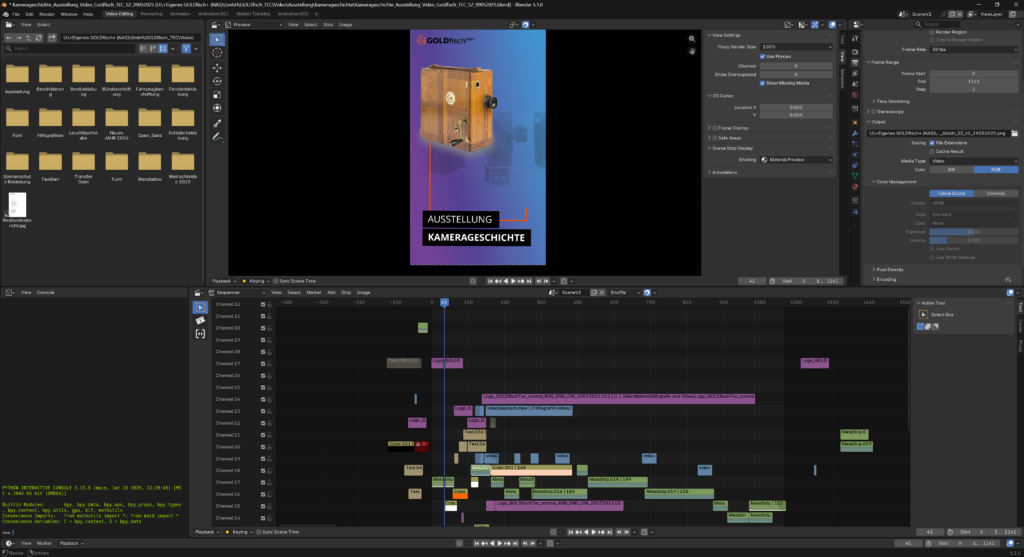The width and height of the screenshot is (1024, 557).
Task: Pick the Sample color eyedropper tool
Action: (x=217, y=123)
